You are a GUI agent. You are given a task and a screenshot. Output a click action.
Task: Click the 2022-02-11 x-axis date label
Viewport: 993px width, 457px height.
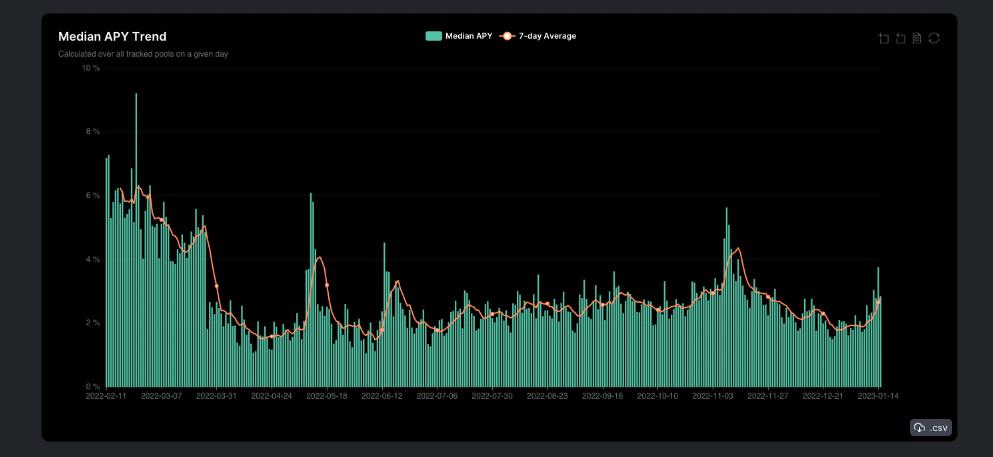[106, 396]
